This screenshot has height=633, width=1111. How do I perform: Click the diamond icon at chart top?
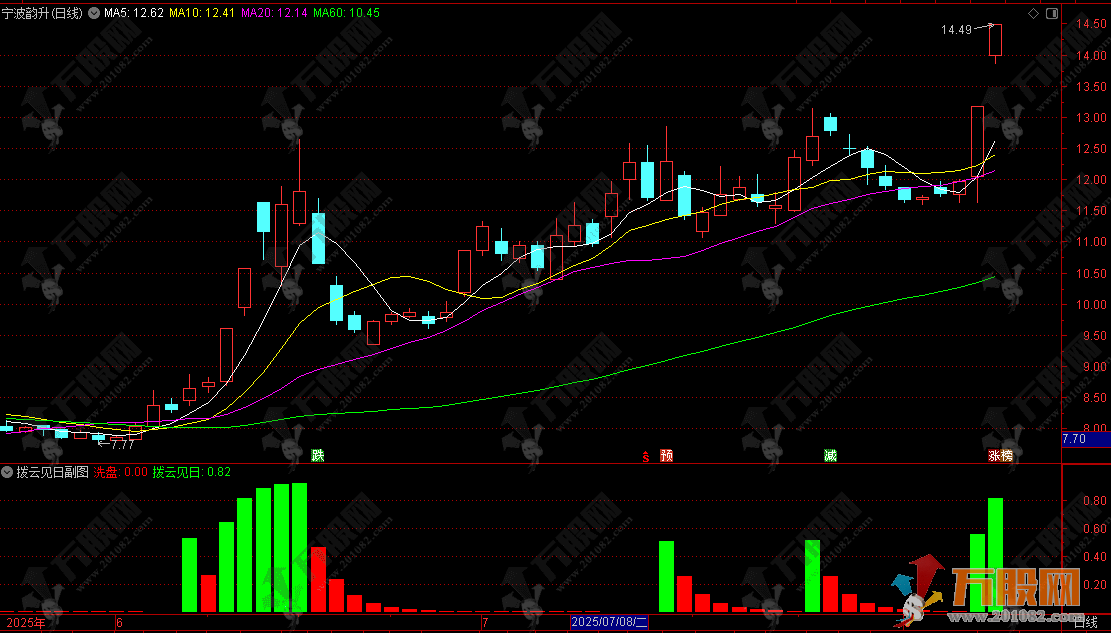pos(1033,13)
